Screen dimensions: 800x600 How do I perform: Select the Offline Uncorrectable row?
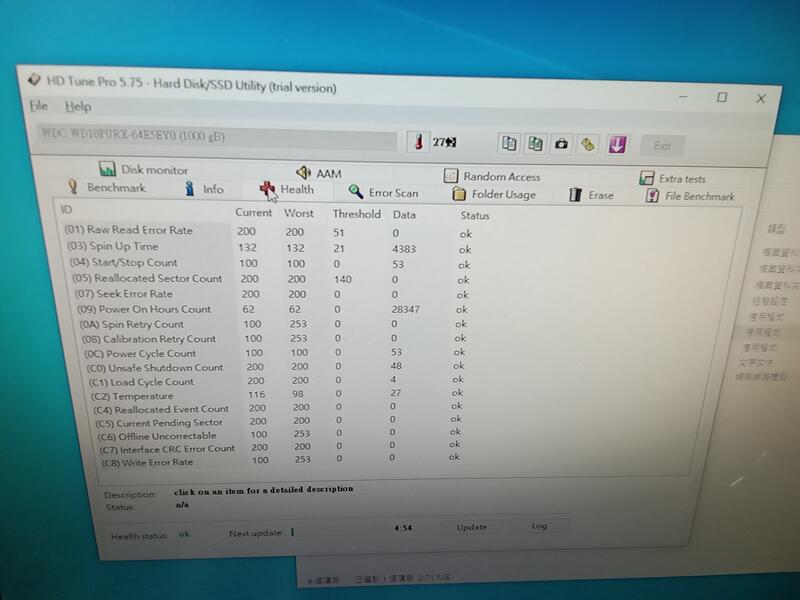coord(279,435)
